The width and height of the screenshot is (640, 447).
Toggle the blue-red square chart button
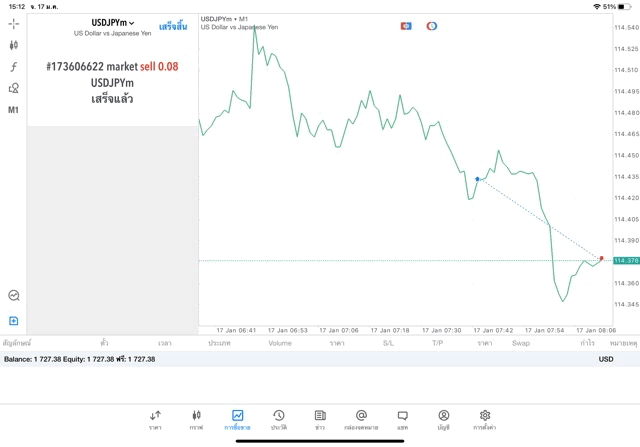coord(406,26)
